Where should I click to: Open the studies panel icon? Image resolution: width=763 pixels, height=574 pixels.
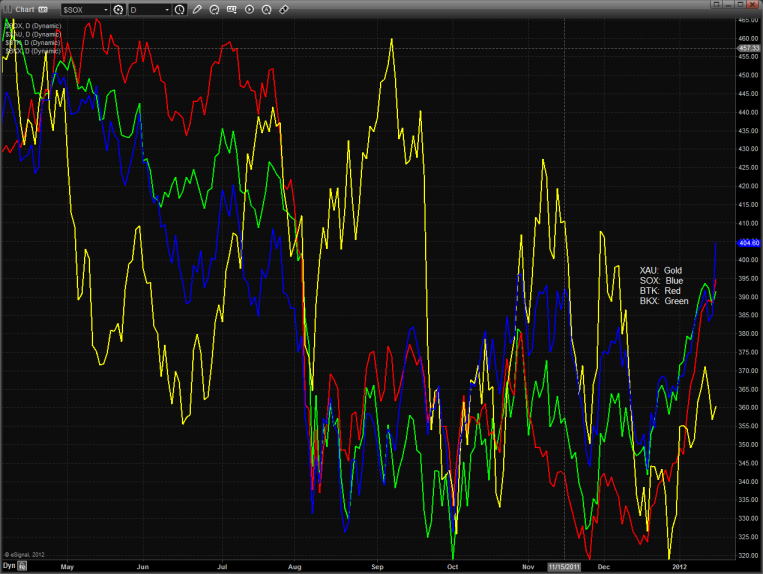tap(232, 9)
